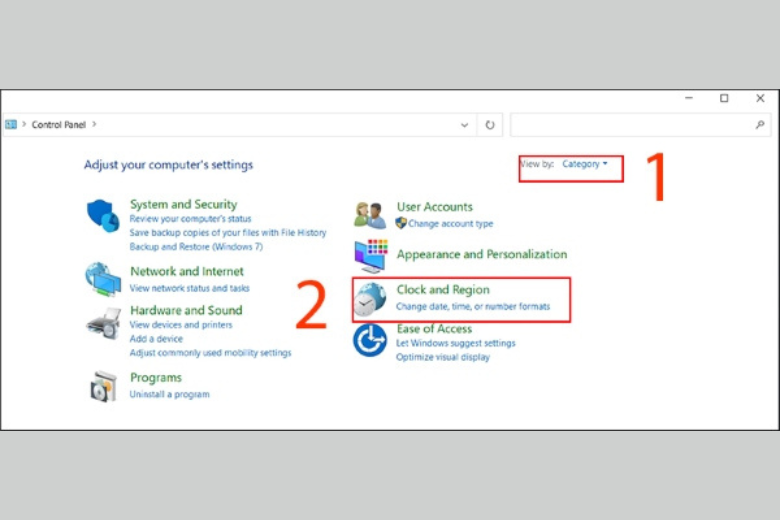Viewport: 780px width, 520px height.
Task: Open Programs category heading
Action: click(x=156, y=378)
